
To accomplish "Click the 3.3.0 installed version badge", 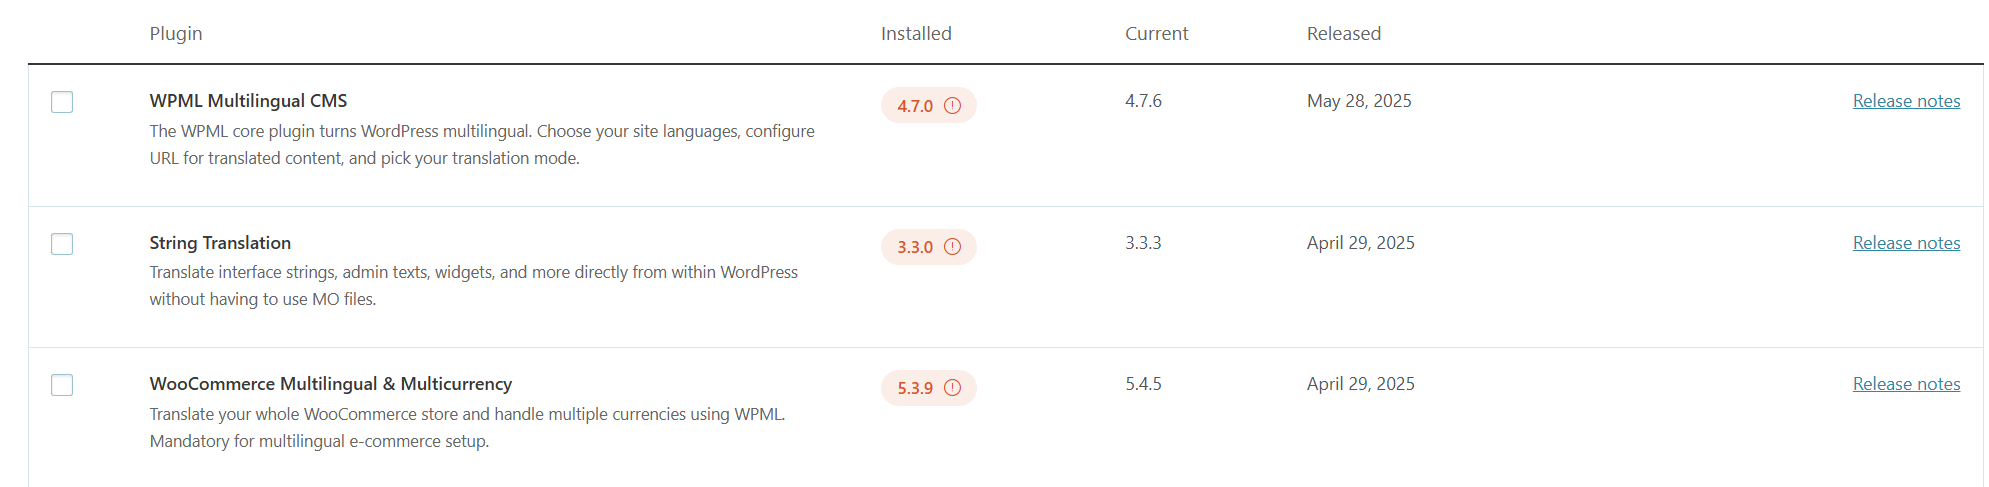I will click(928, 247).
